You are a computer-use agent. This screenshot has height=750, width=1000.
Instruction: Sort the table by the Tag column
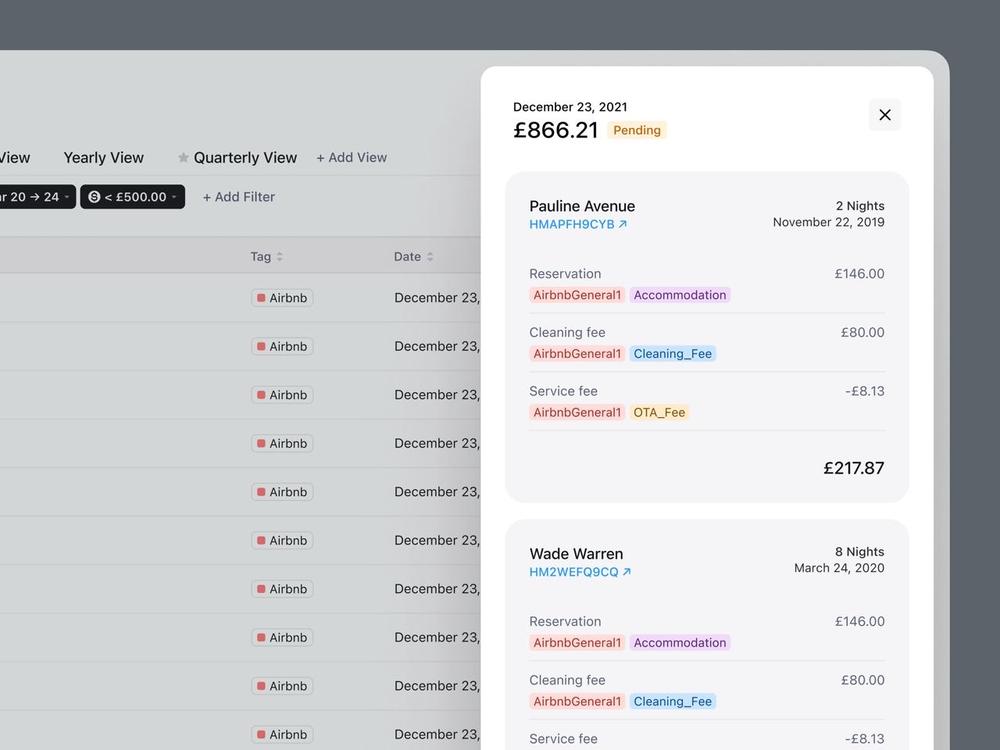tap(279, 256)
